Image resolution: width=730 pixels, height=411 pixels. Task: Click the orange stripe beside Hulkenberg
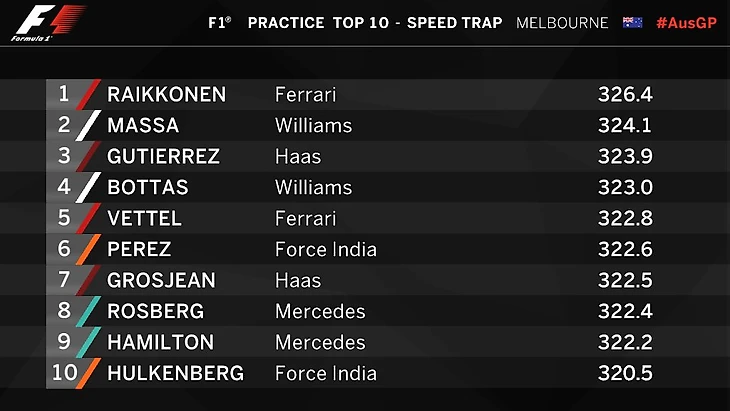[89, 374]
